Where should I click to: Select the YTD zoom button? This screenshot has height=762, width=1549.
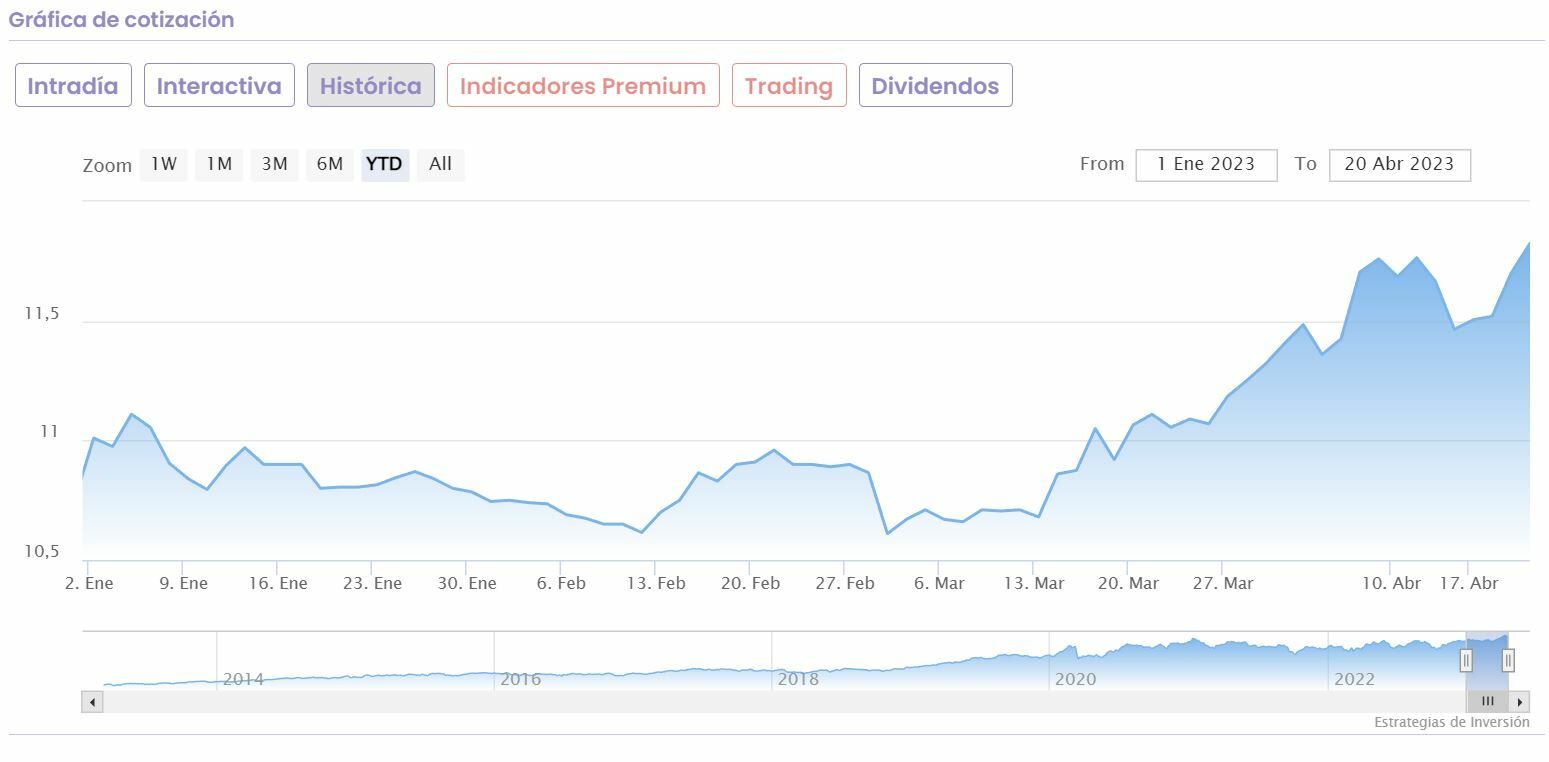(385, 165)
